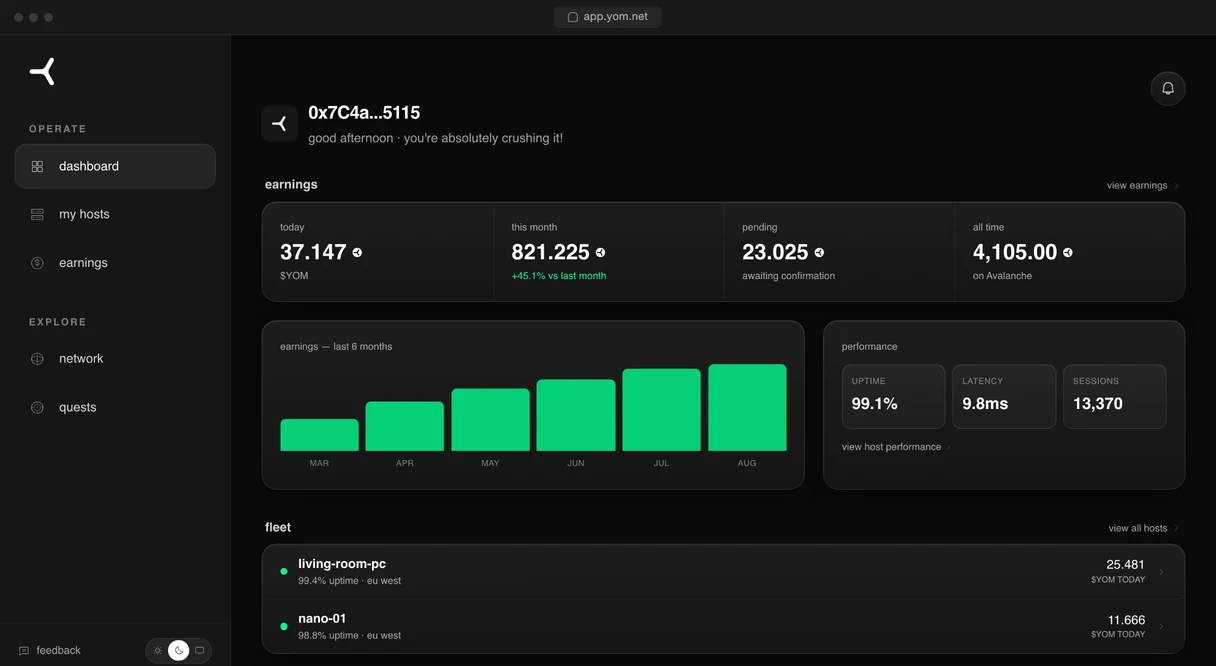
Task: Open view host performance link
Action: tap(895, 447)
